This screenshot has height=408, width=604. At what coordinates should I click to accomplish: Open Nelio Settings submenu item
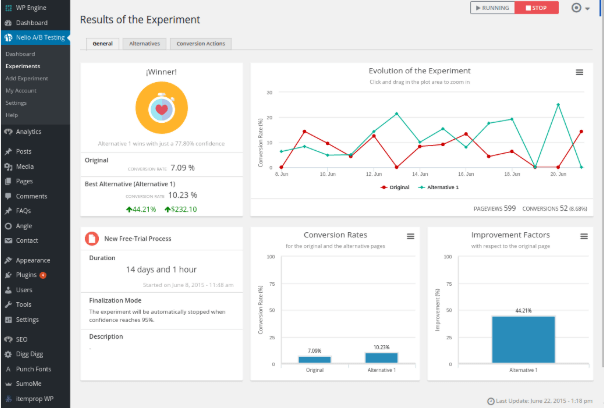(x=16, y=103)
